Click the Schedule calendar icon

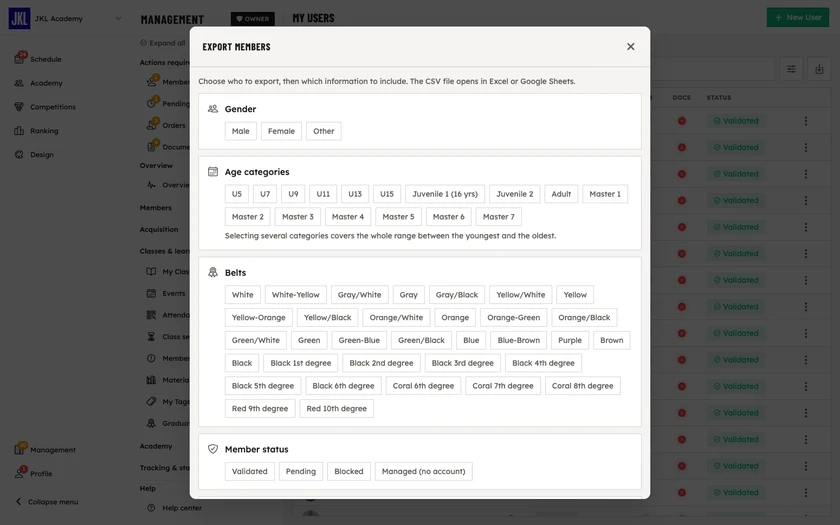point(19,59)
